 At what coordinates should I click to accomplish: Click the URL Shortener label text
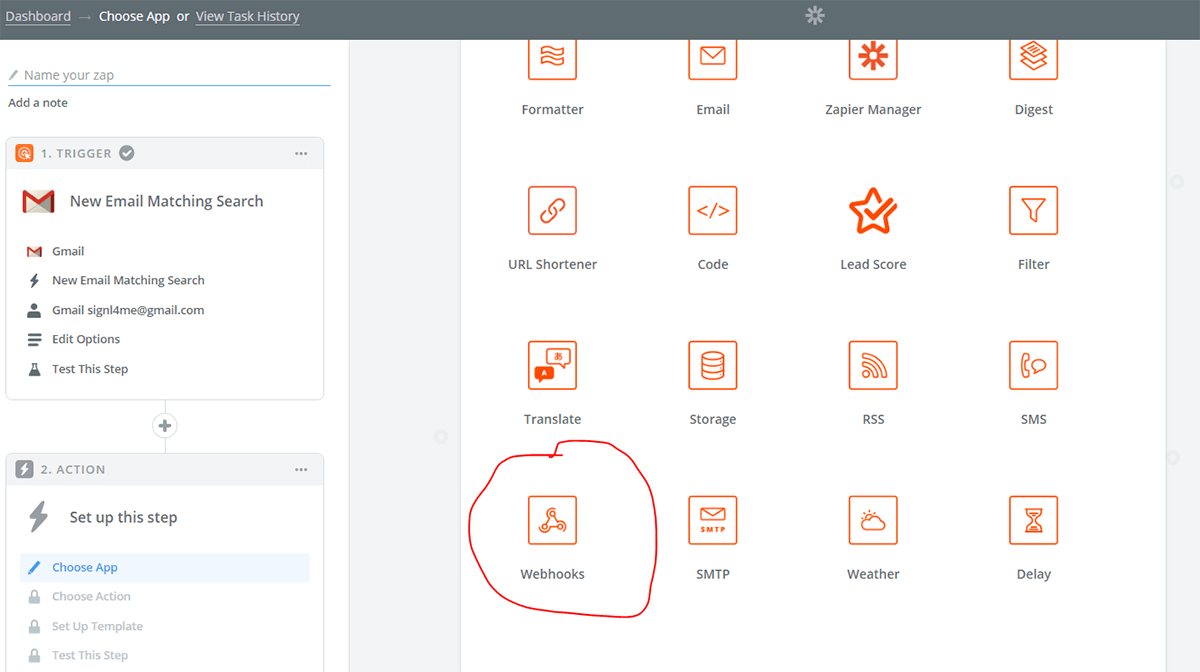[552, 264]
